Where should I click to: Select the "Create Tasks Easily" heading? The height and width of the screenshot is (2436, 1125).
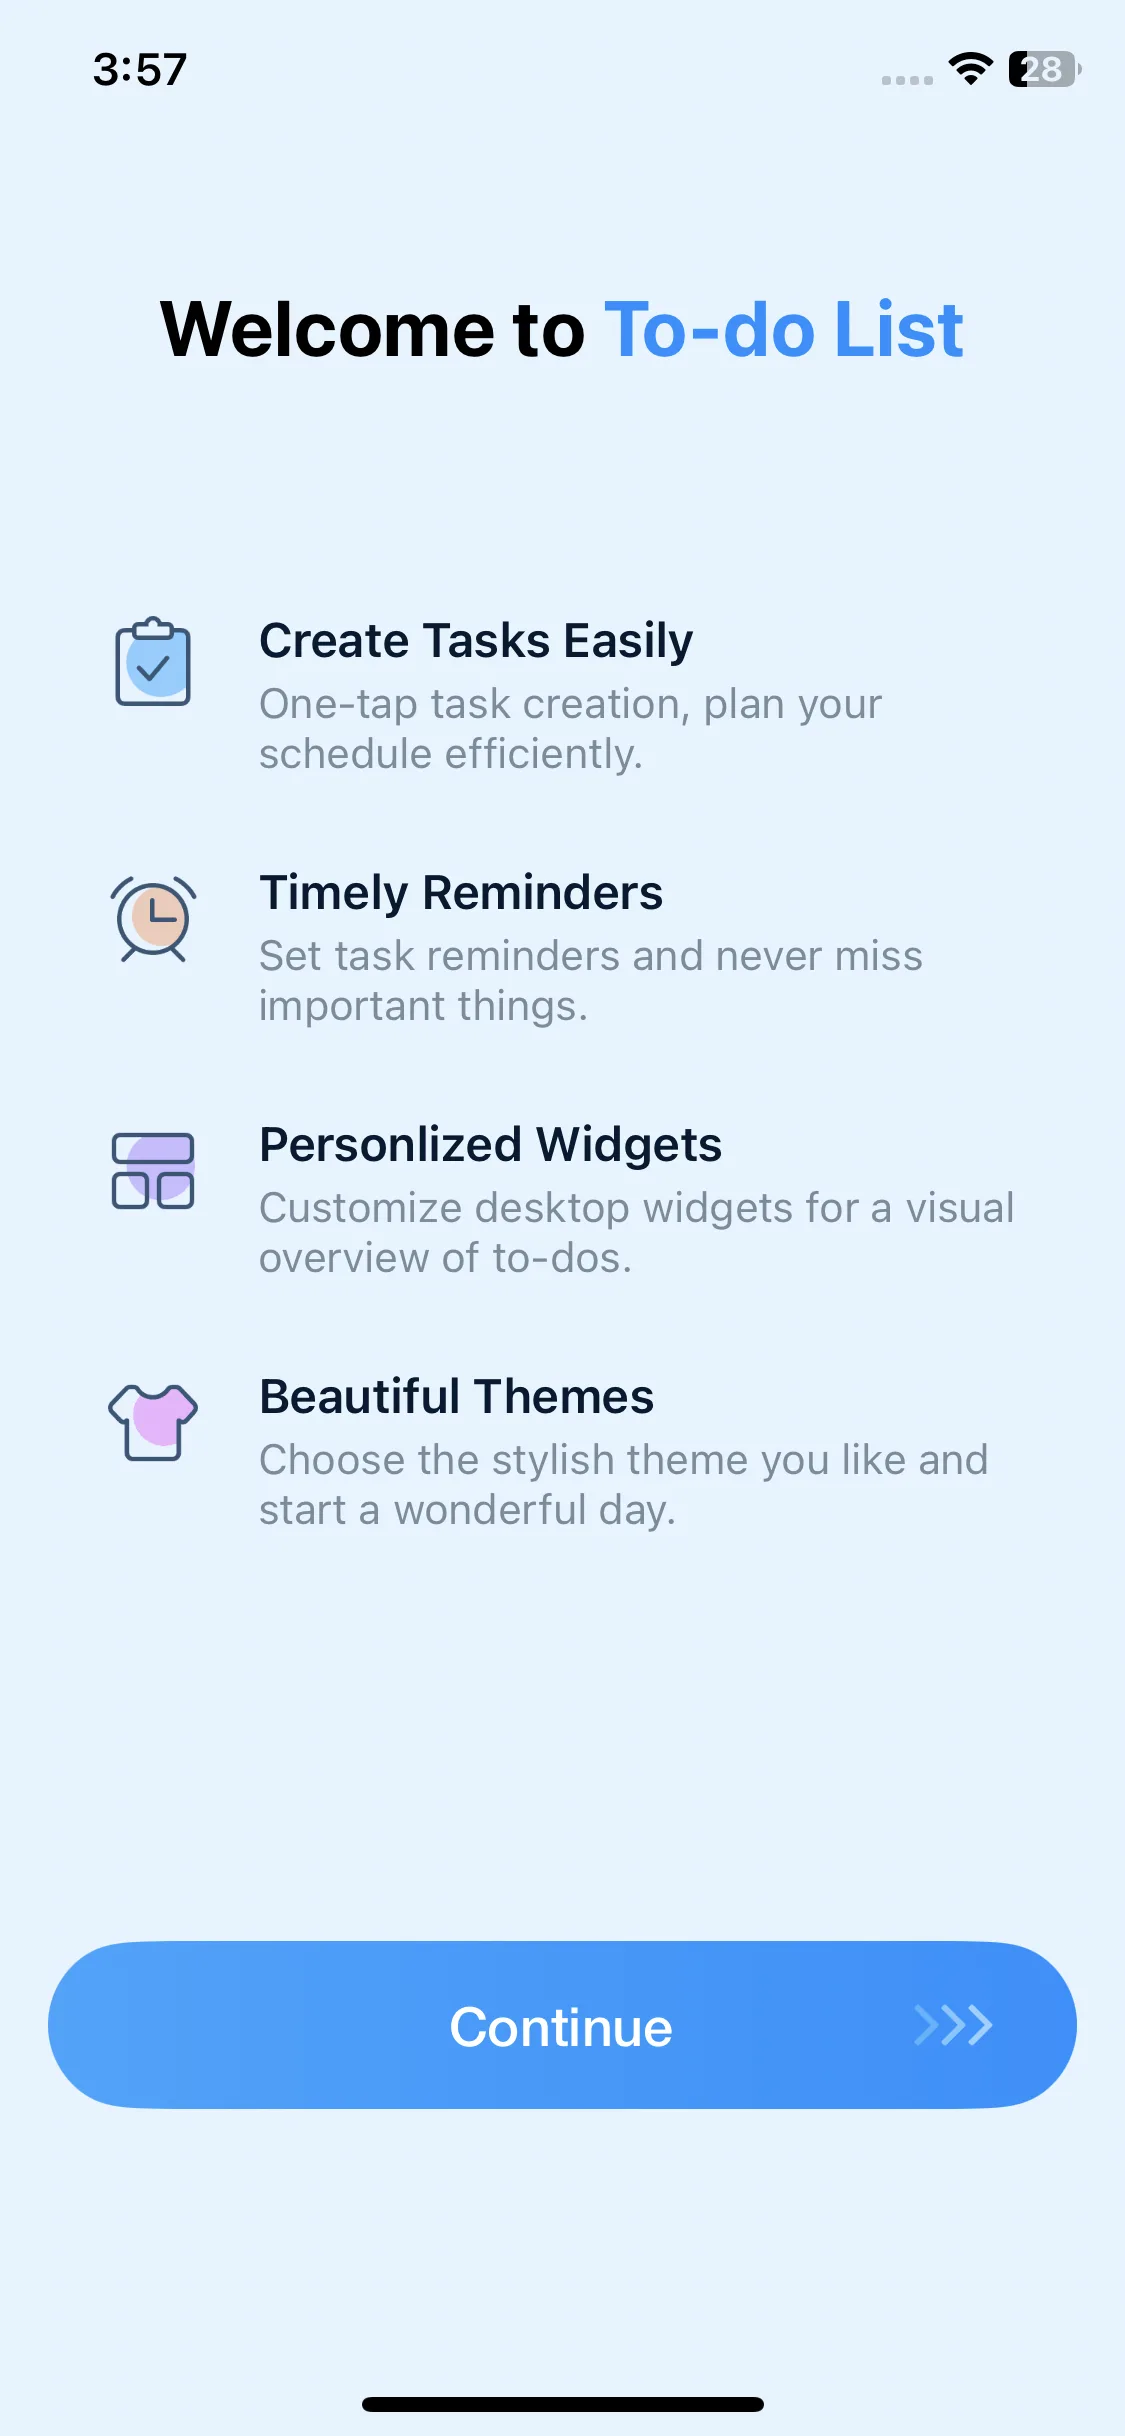(476, 641)
